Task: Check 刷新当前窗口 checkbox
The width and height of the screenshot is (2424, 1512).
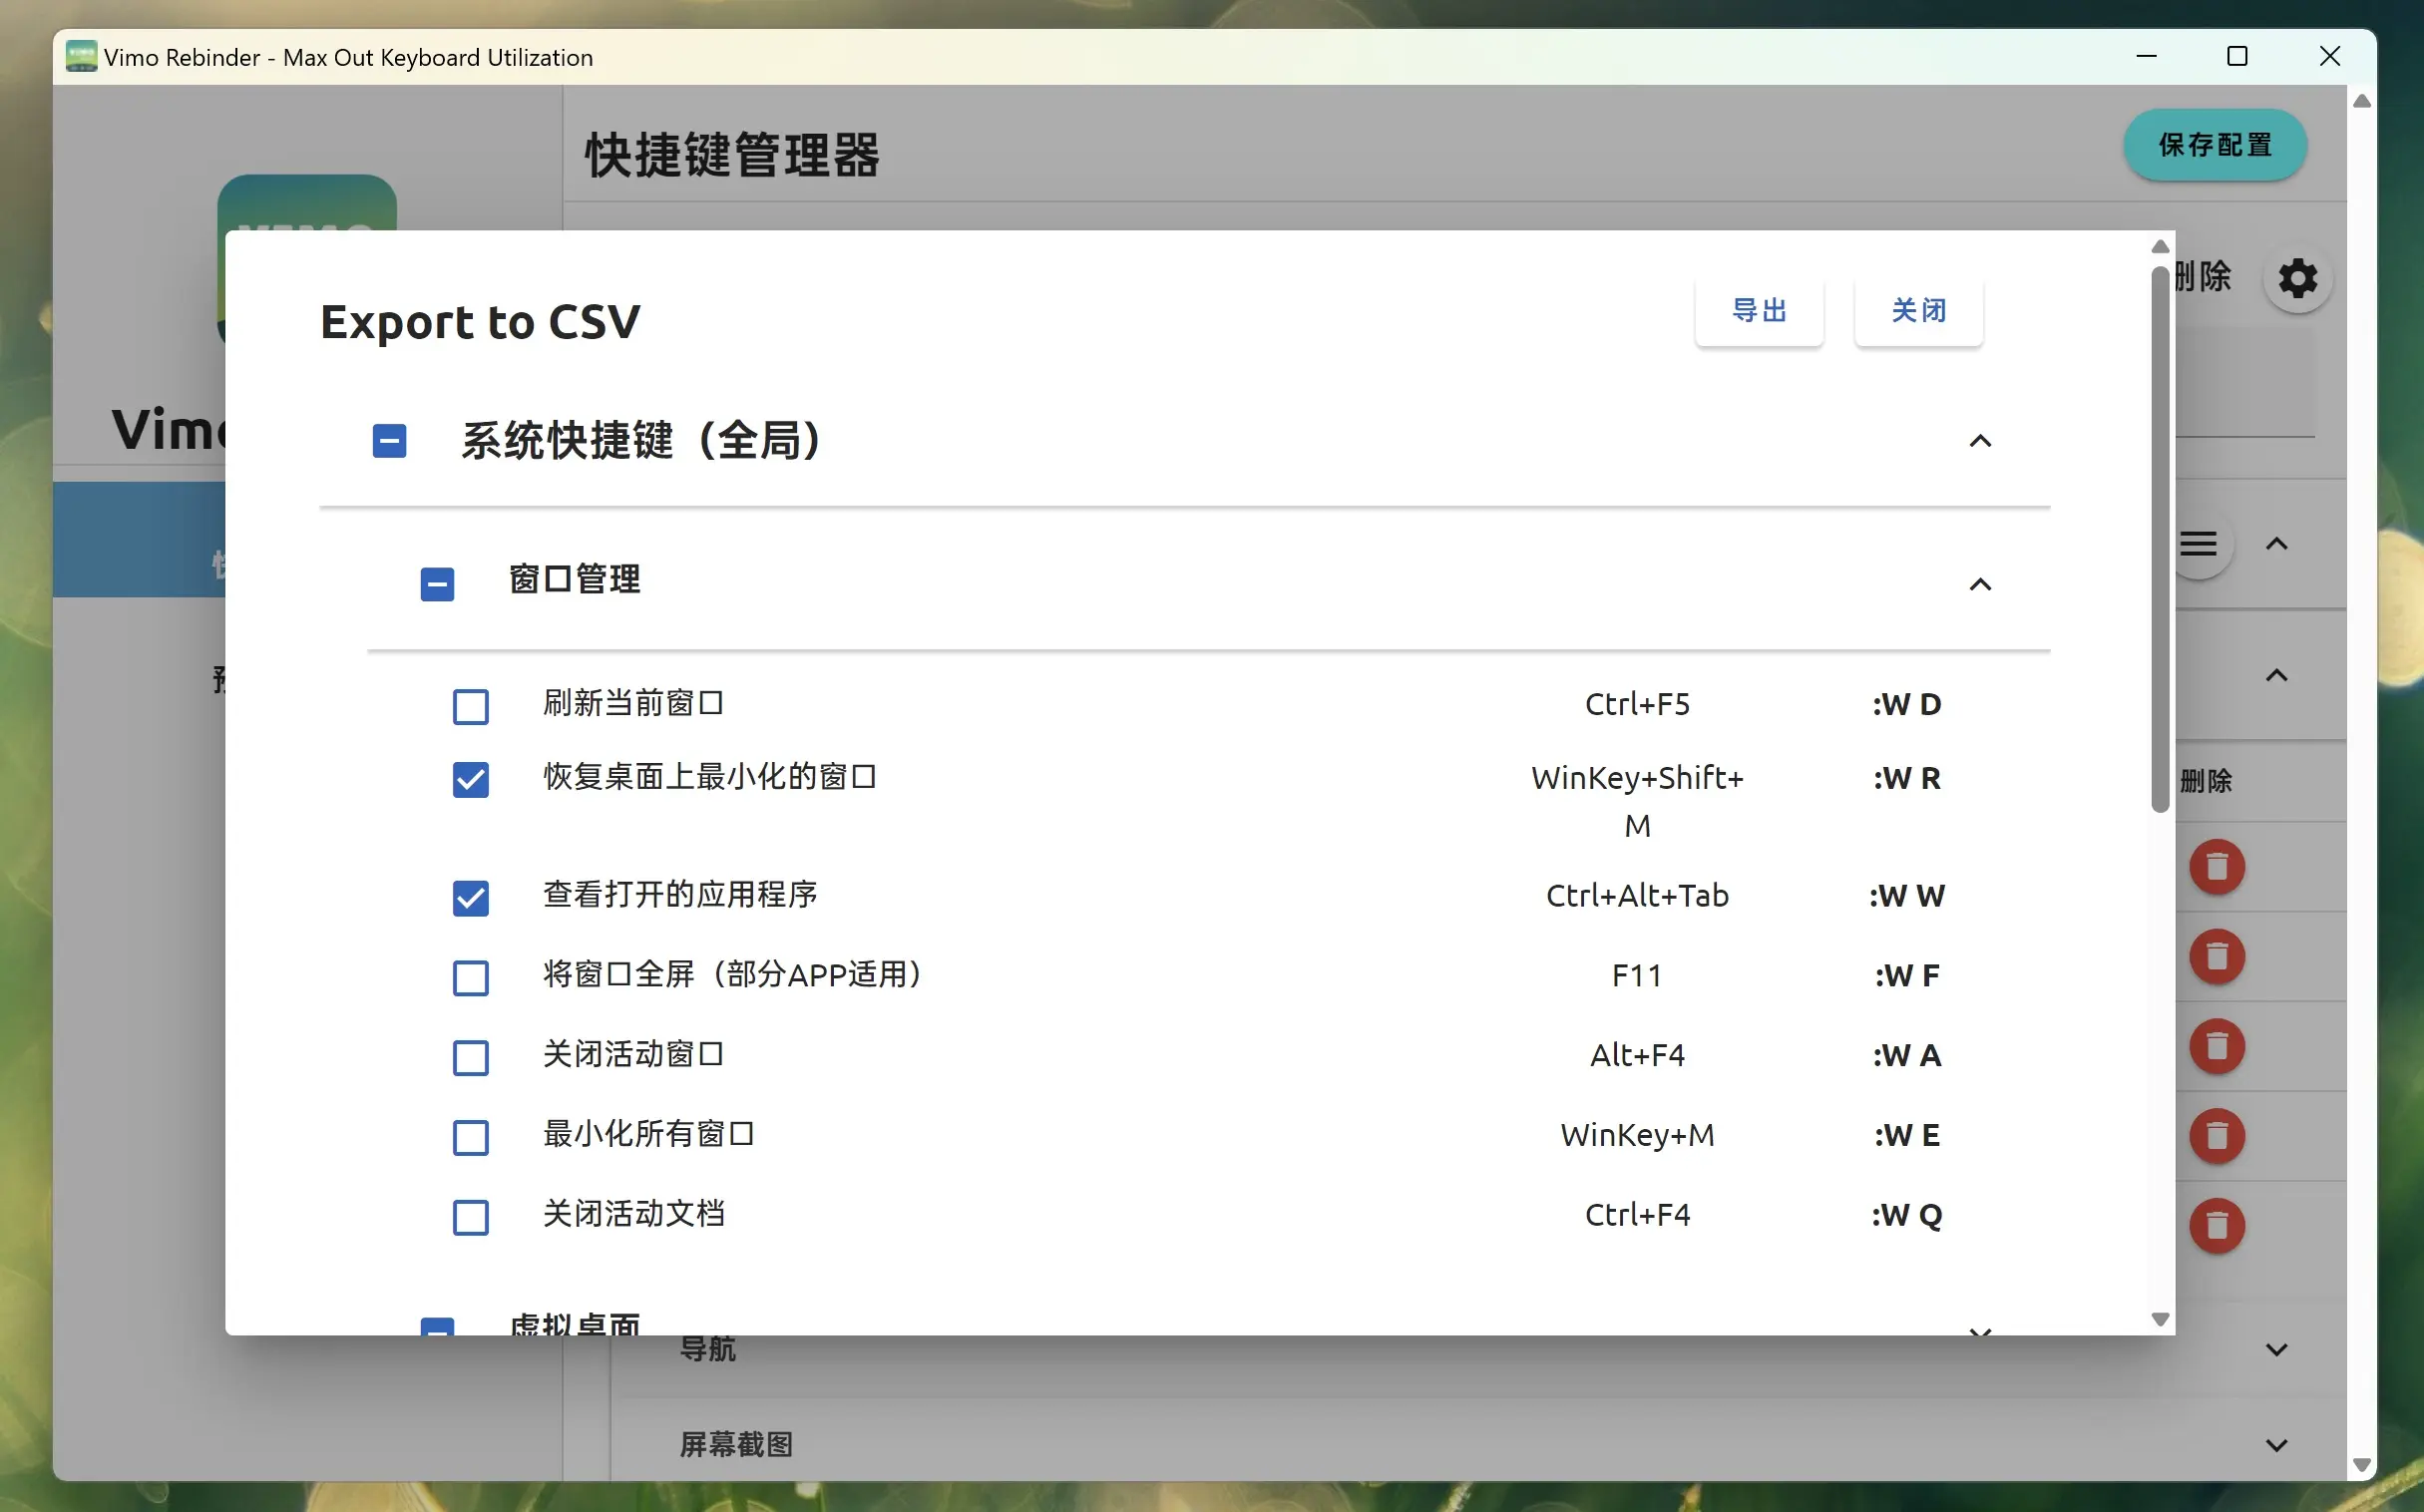Action: (x=470, y=706)
